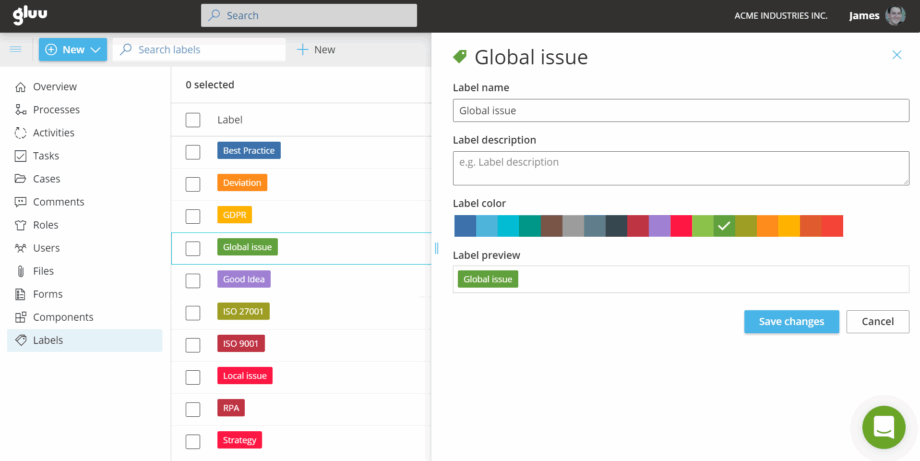This screenshot has height=461, width=920.
Task: Toggle the select-all checkbox in the Label header
Action: (193, 120)
